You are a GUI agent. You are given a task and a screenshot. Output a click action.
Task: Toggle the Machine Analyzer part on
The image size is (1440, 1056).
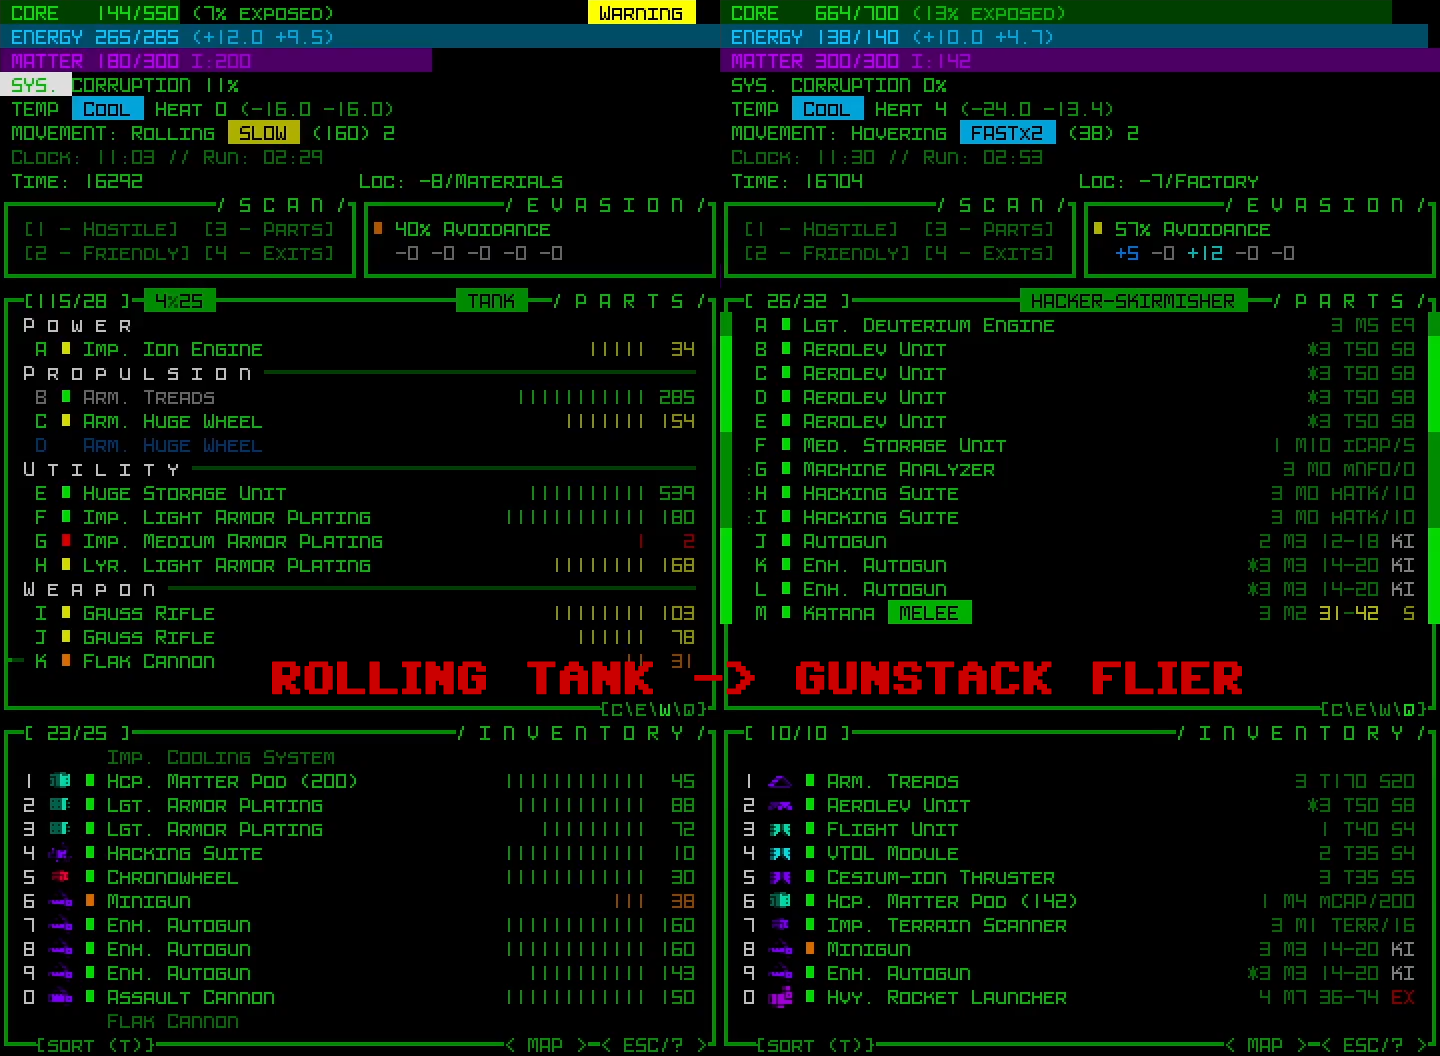tap(788, 469)
